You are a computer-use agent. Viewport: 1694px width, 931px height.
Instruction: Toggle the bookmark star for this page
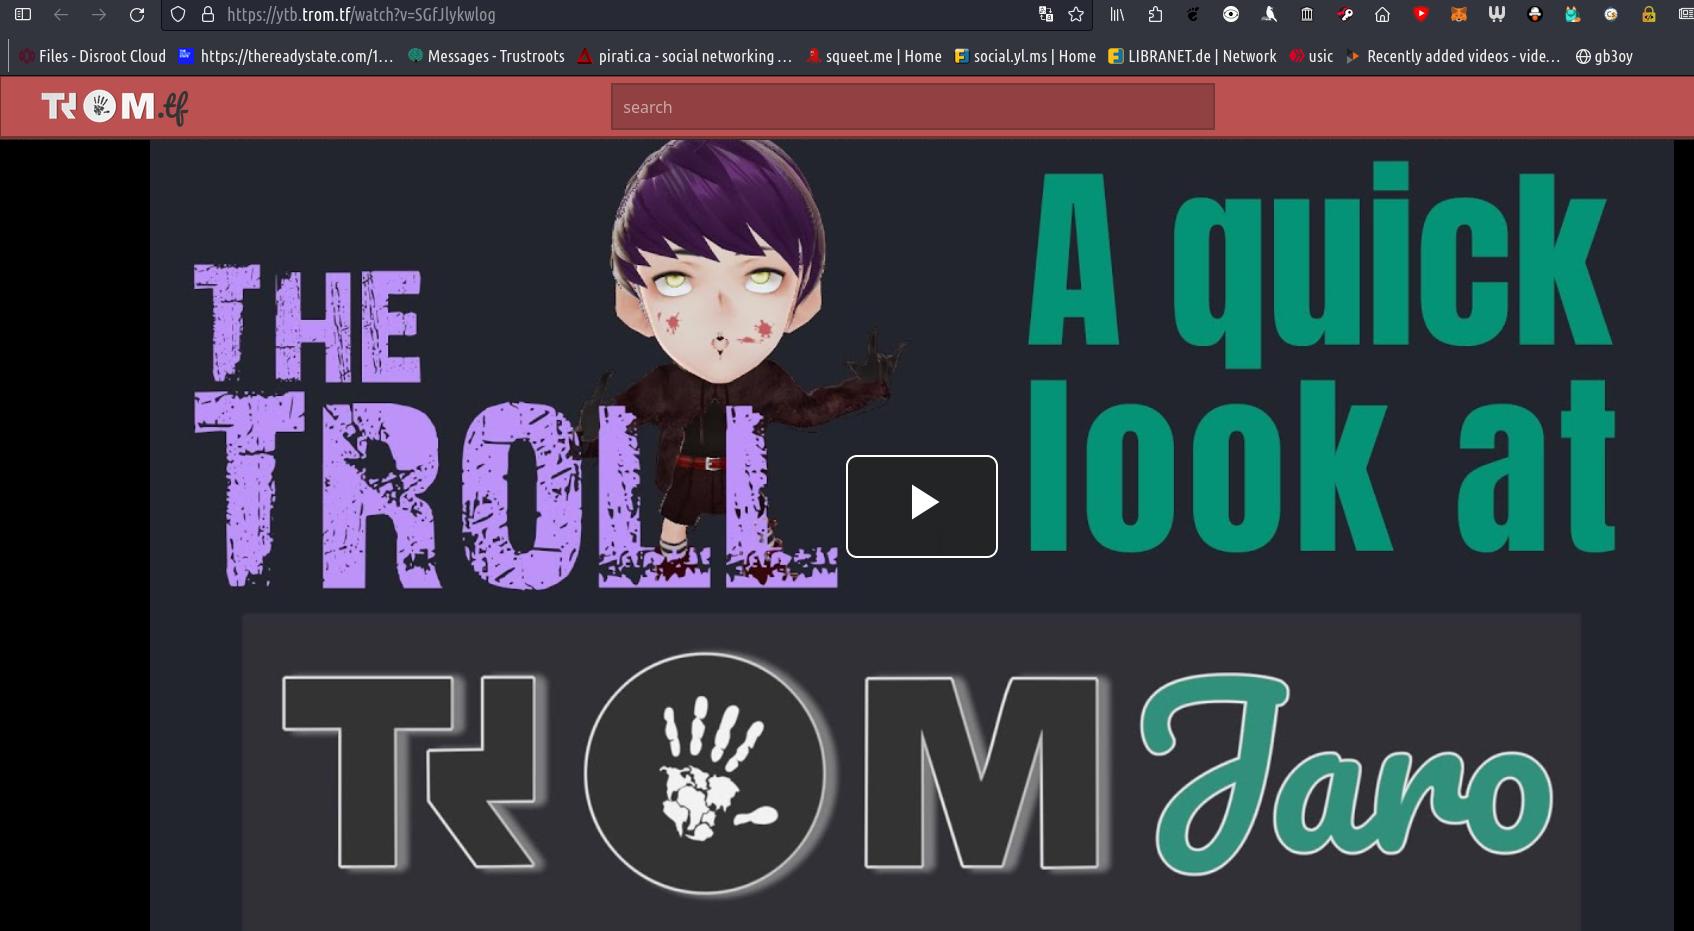1075,15
